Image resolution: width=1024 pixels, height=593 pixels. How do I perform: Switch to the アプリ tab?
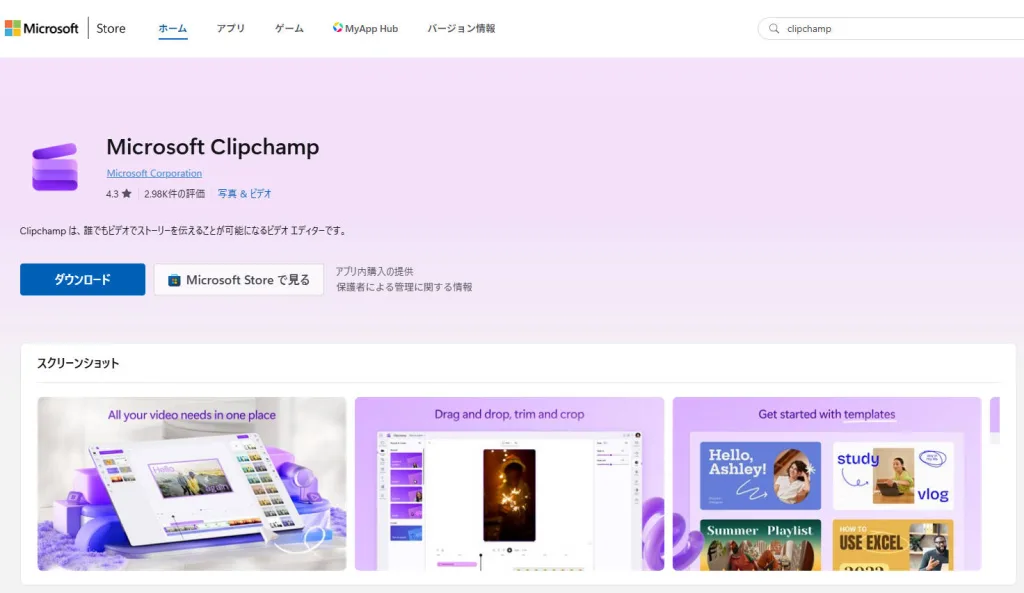point(231,28)
